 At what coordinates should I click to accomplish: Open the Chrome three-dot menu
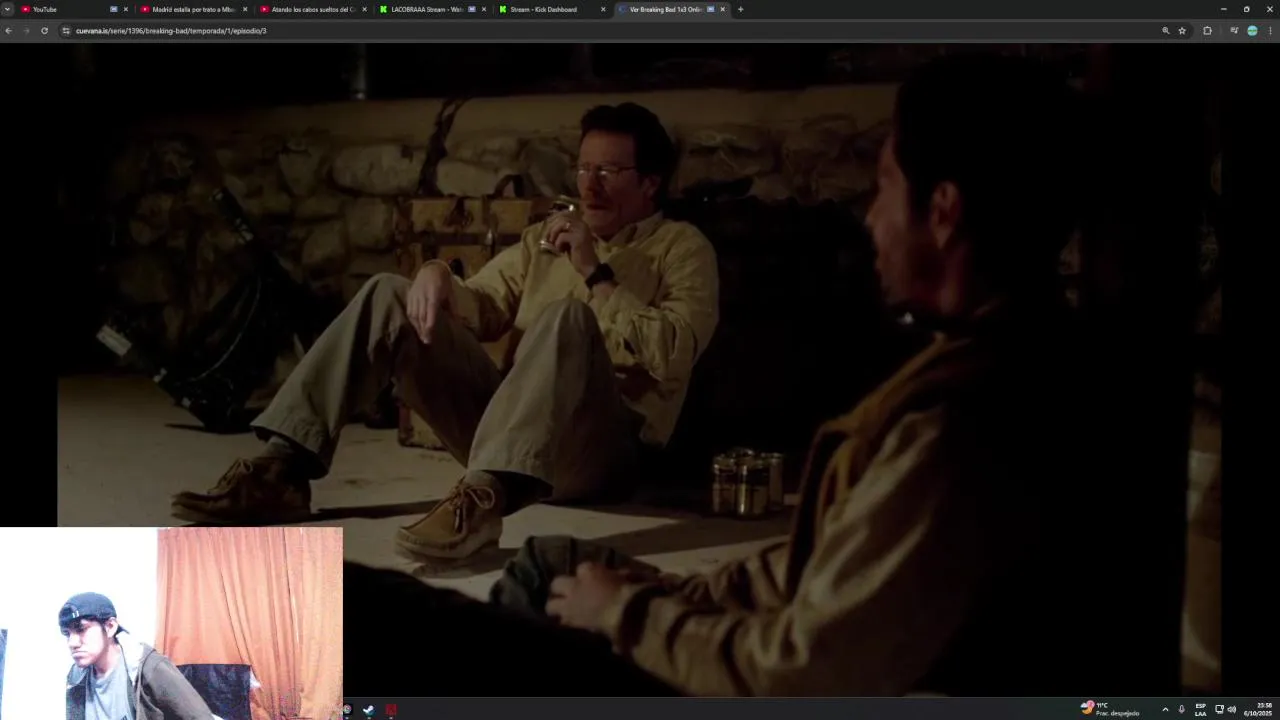tap(1270, 31)
